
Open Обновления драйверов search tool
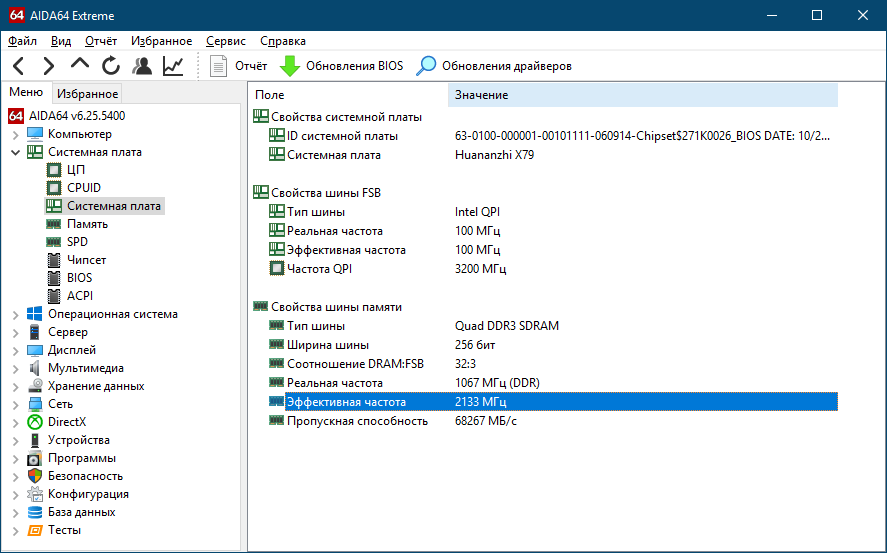click(494, 66)
